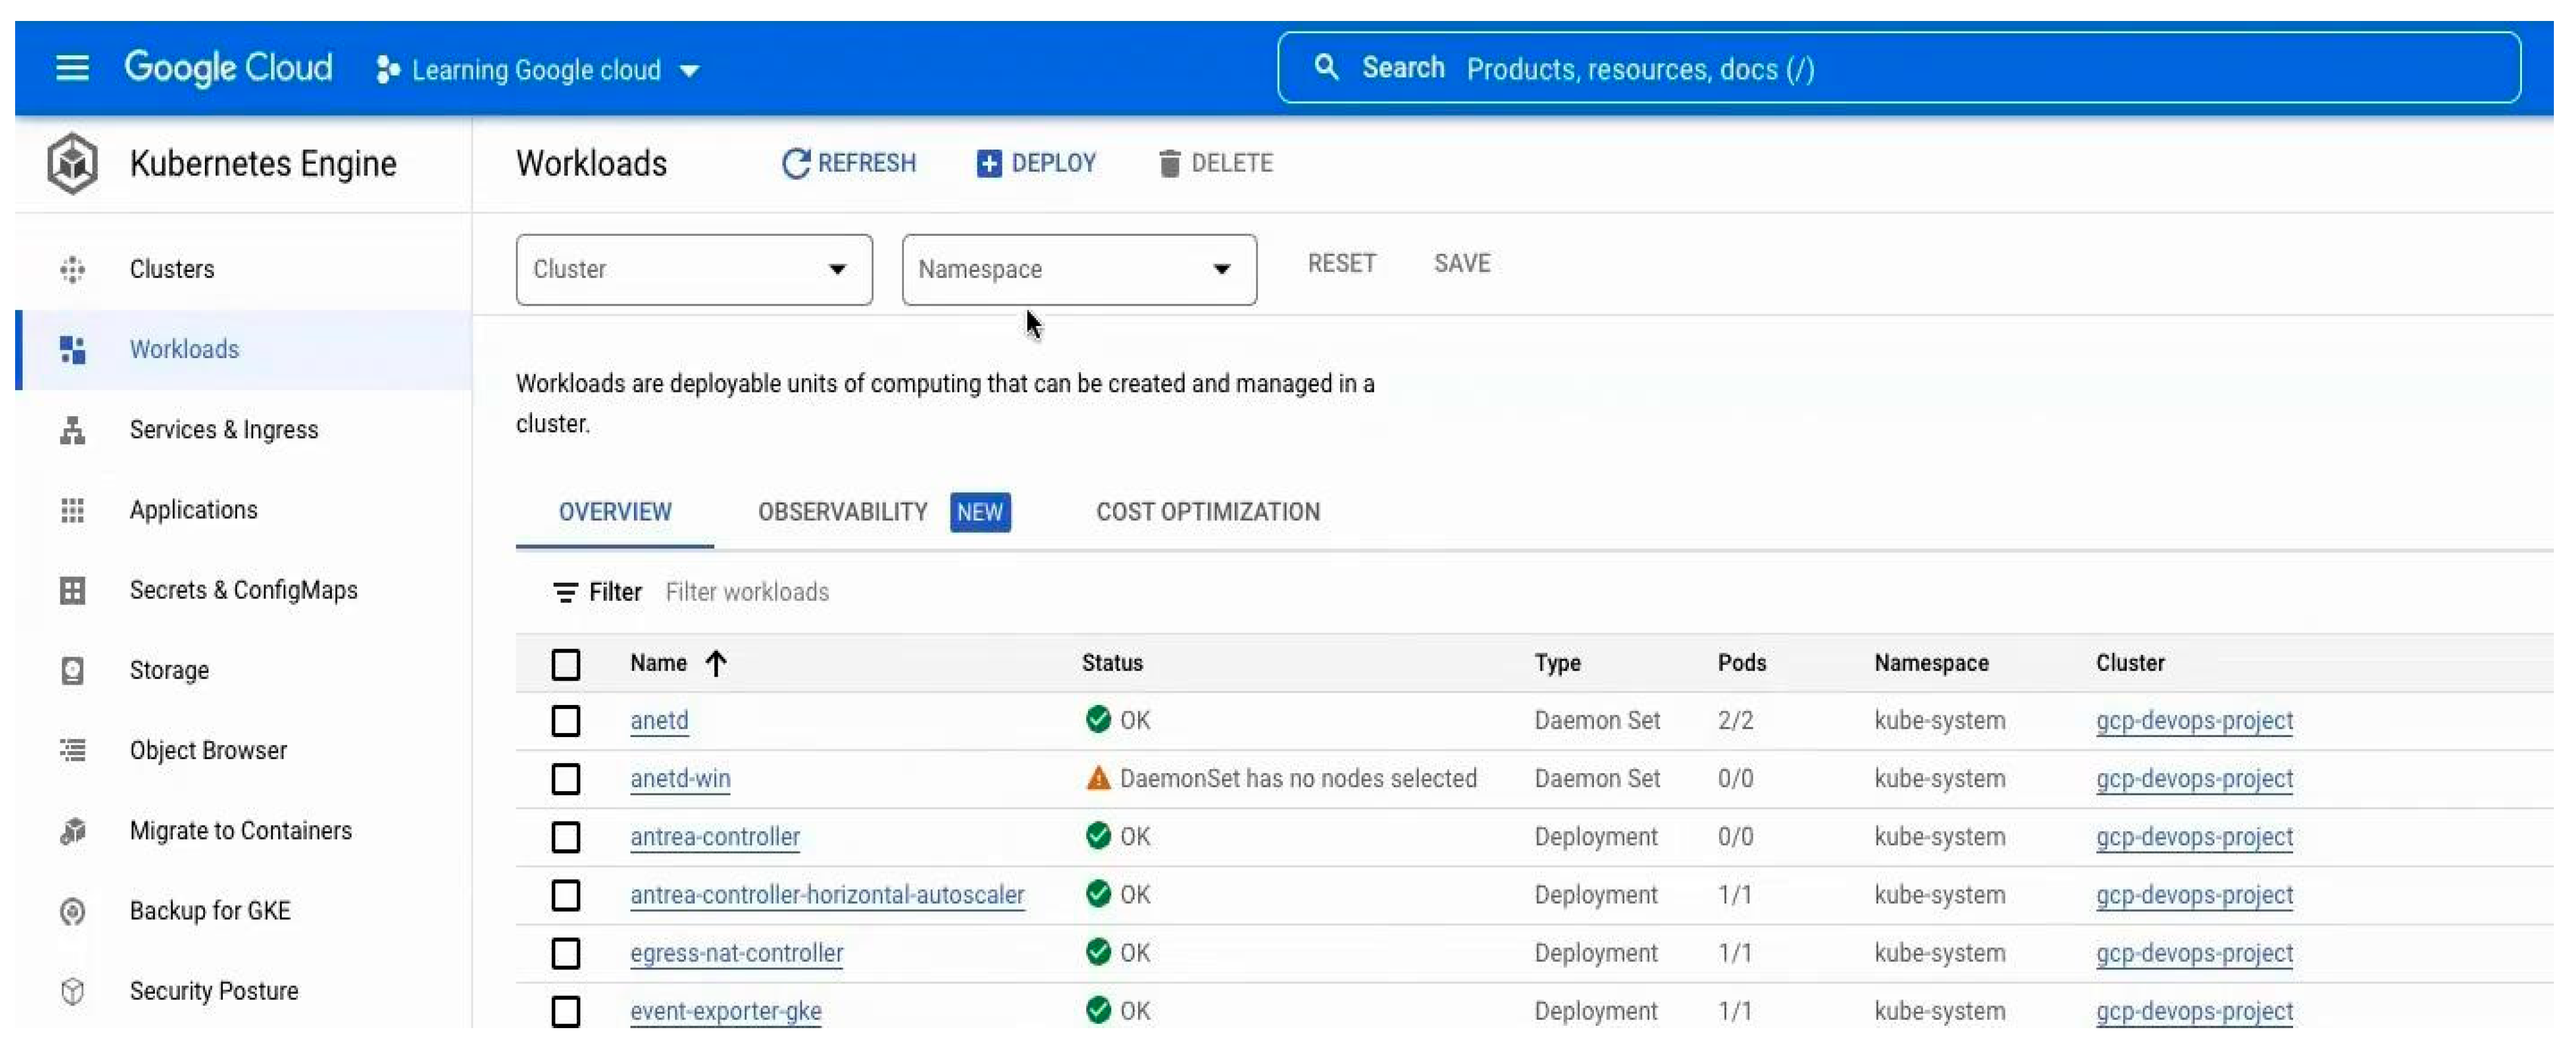This screenshot has width=2576, height=1052.
Task: Click the Refresh workloads icon
Action: pyautogui.click(x=795, y=163)
